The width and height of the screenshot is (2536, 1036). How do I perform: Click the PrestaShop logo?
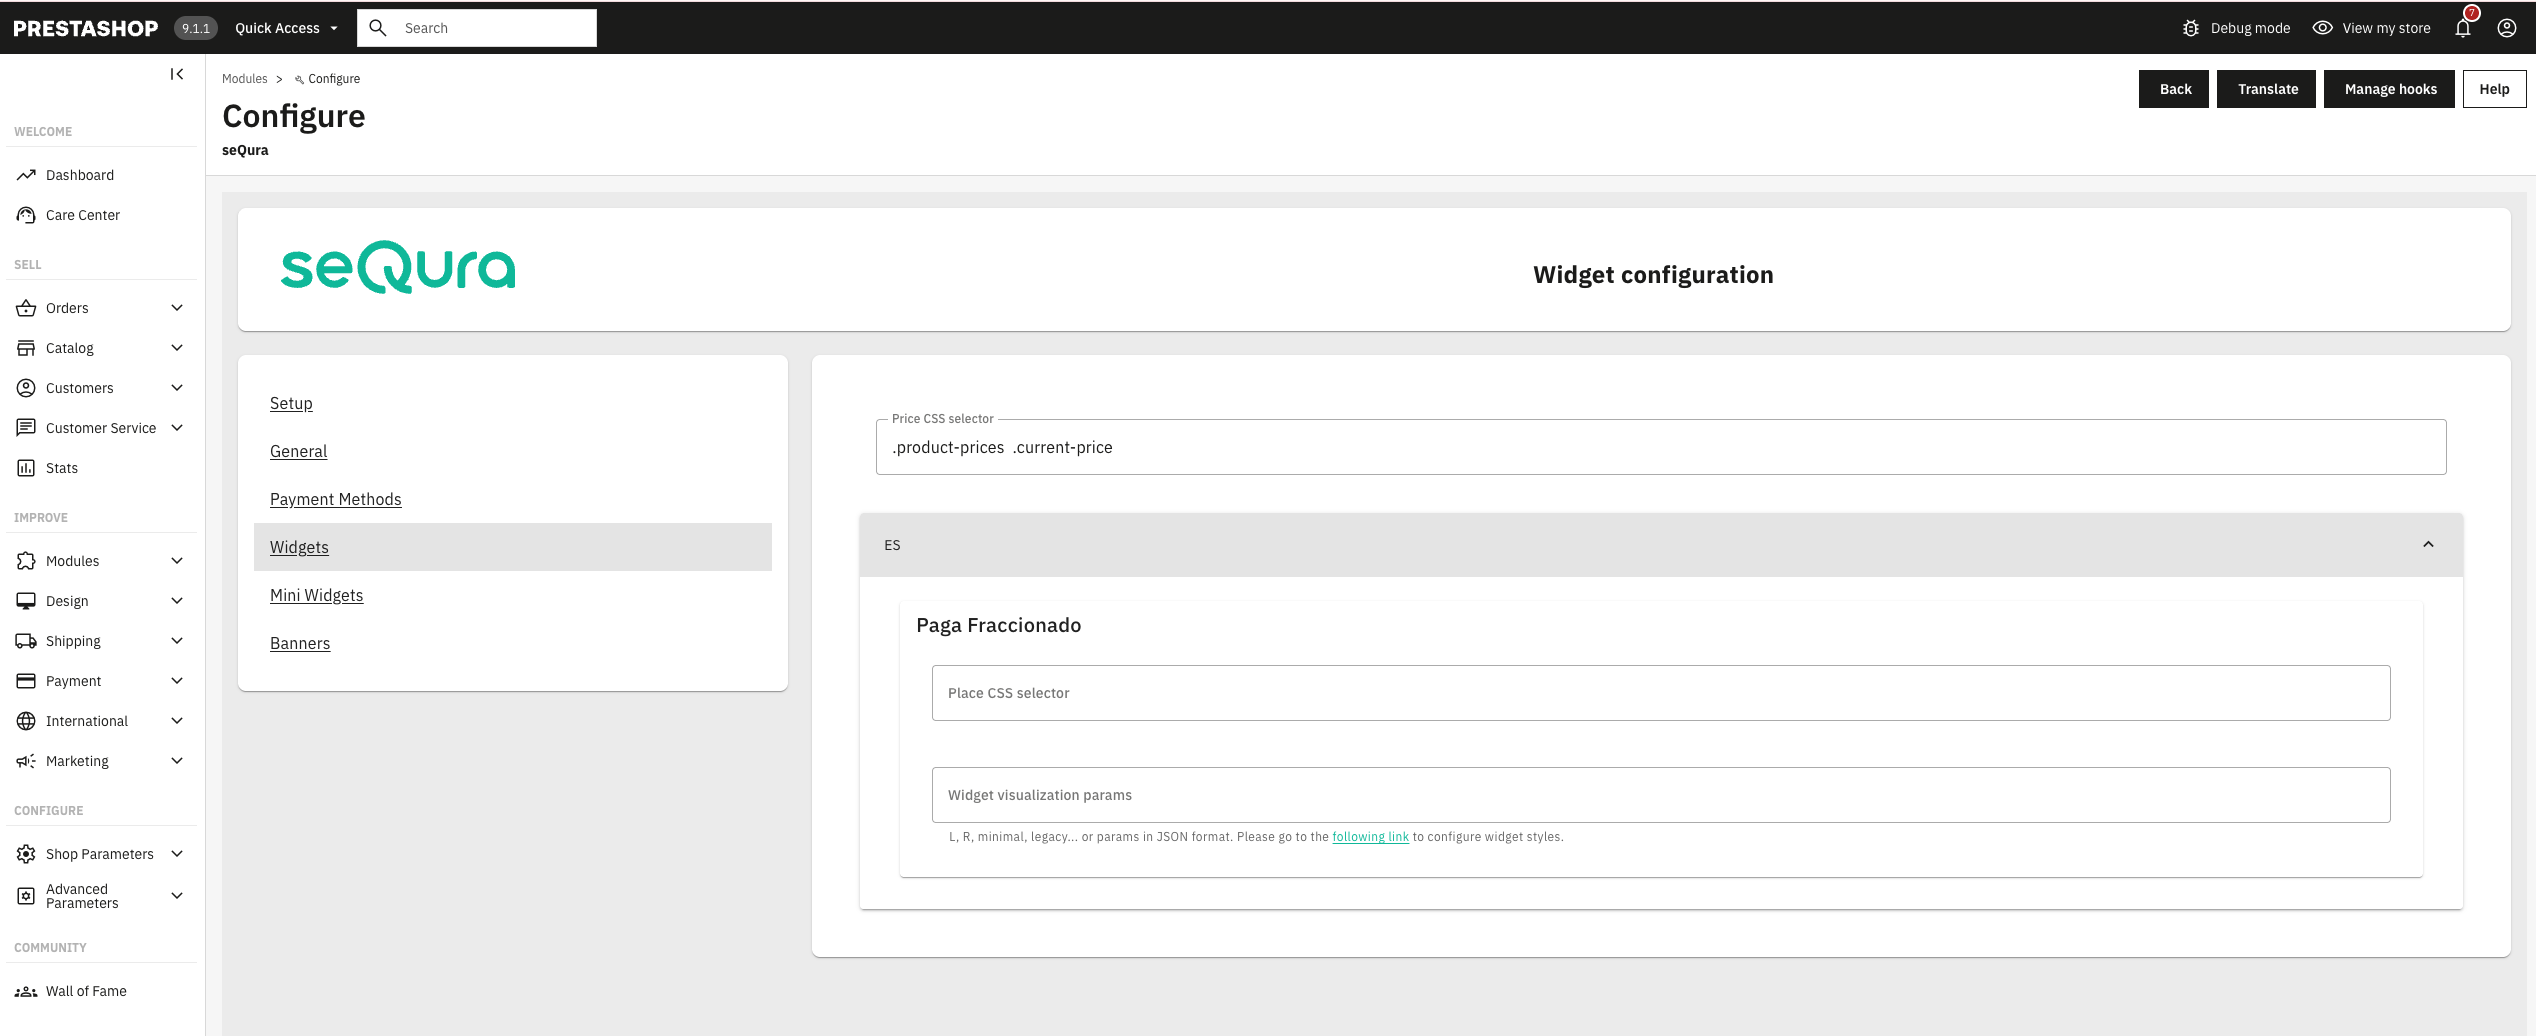pyautogui.click(x=86, y=28)
